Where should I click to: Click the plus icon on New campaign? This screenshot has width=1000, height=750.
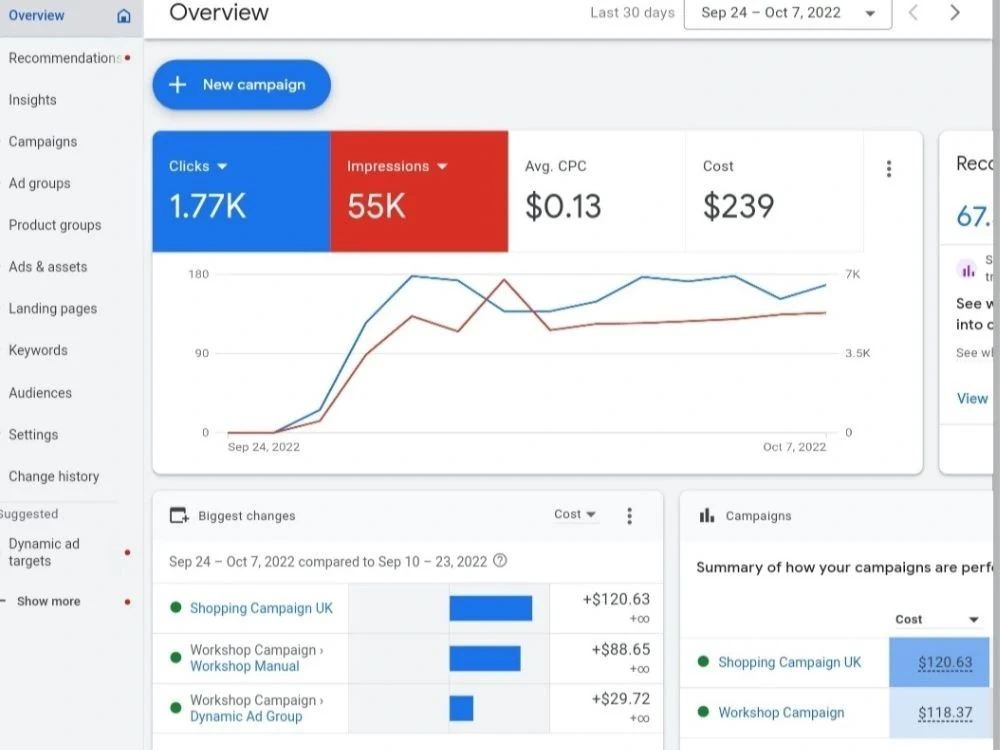point(177,85)
